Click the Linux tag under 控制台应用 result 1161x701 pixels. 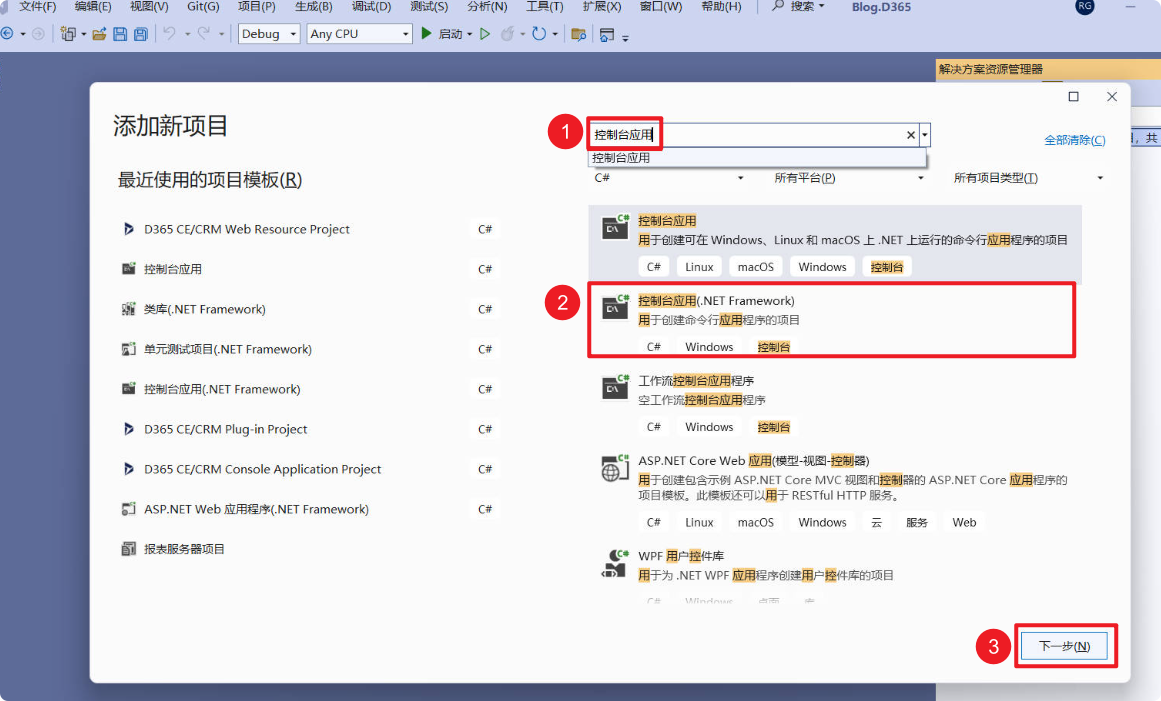pos(699,267)
